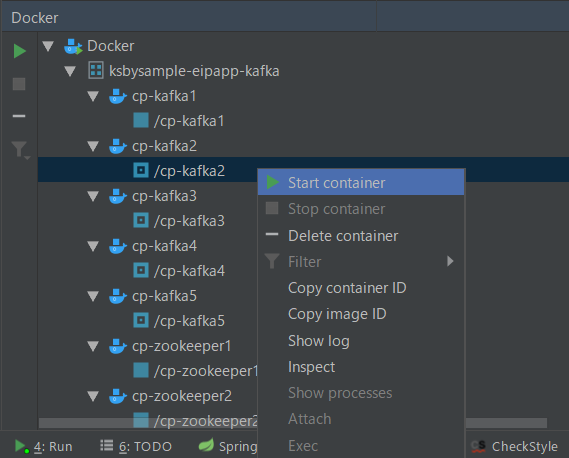The image size is (569, 458).
Task: Click the green run icon in Docker toolbar
Action: (x=20, y=51)
